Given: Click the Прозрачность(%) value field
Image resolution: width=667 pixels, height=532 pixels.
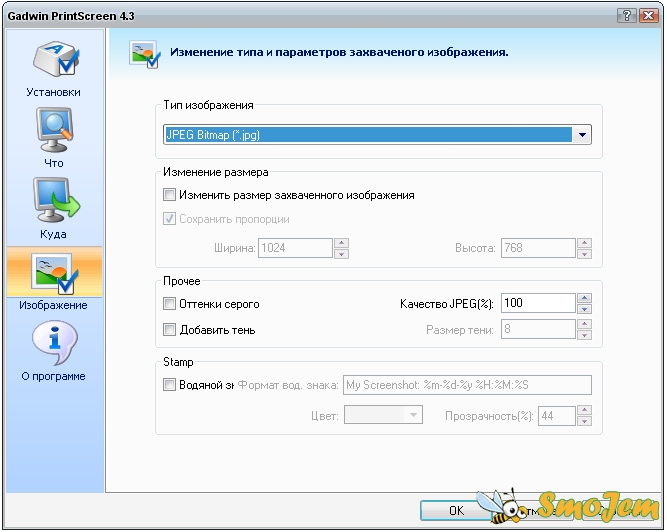Looking at the screenshot, I should [x=557, y=415].
